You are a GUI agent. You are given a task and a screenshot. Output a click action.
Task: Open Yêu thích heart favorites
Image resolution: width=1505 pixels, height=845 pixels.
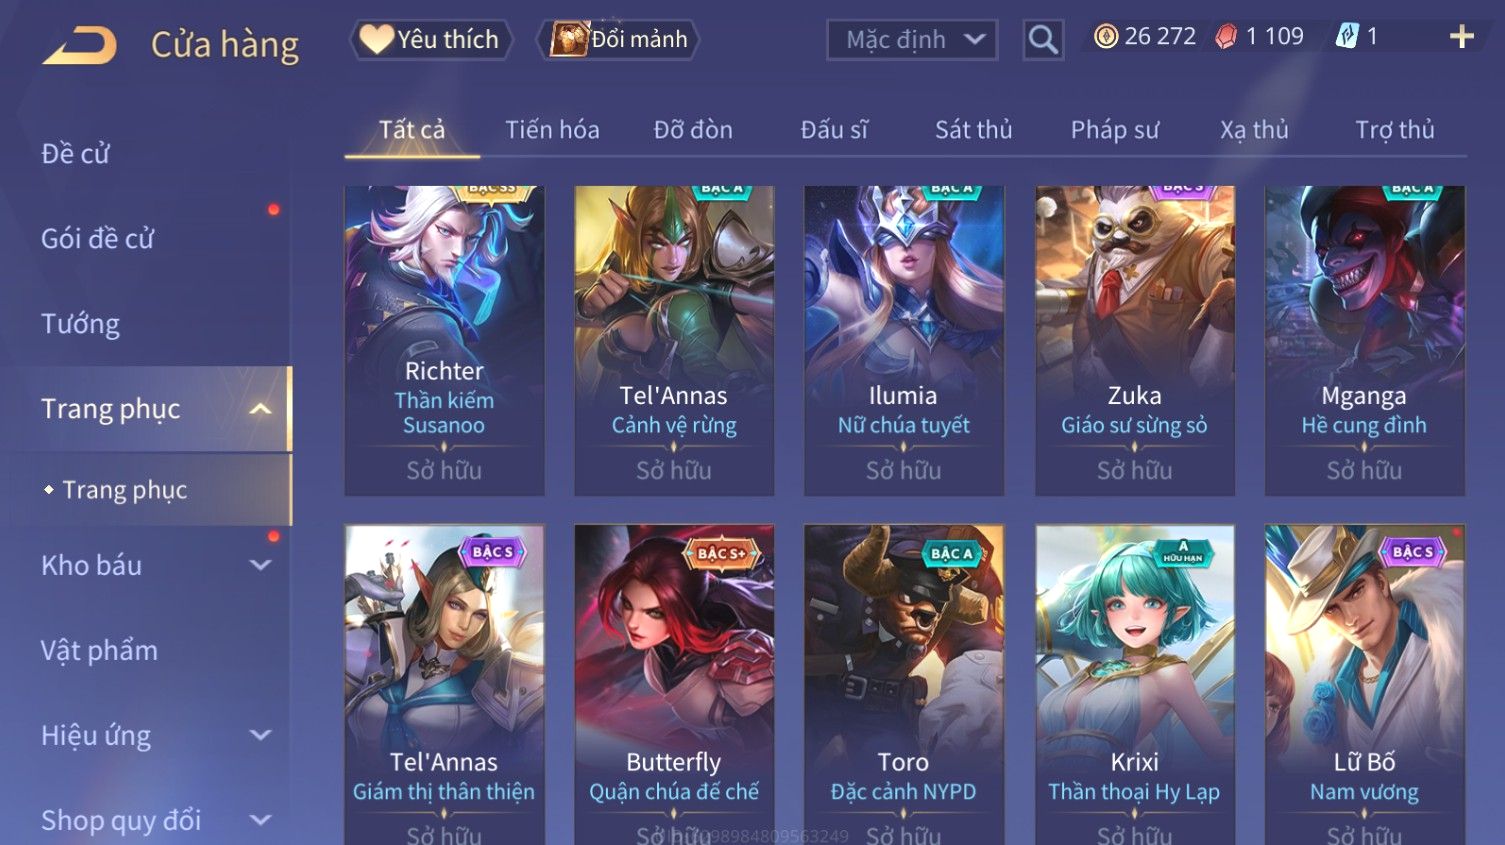[431, 39]
